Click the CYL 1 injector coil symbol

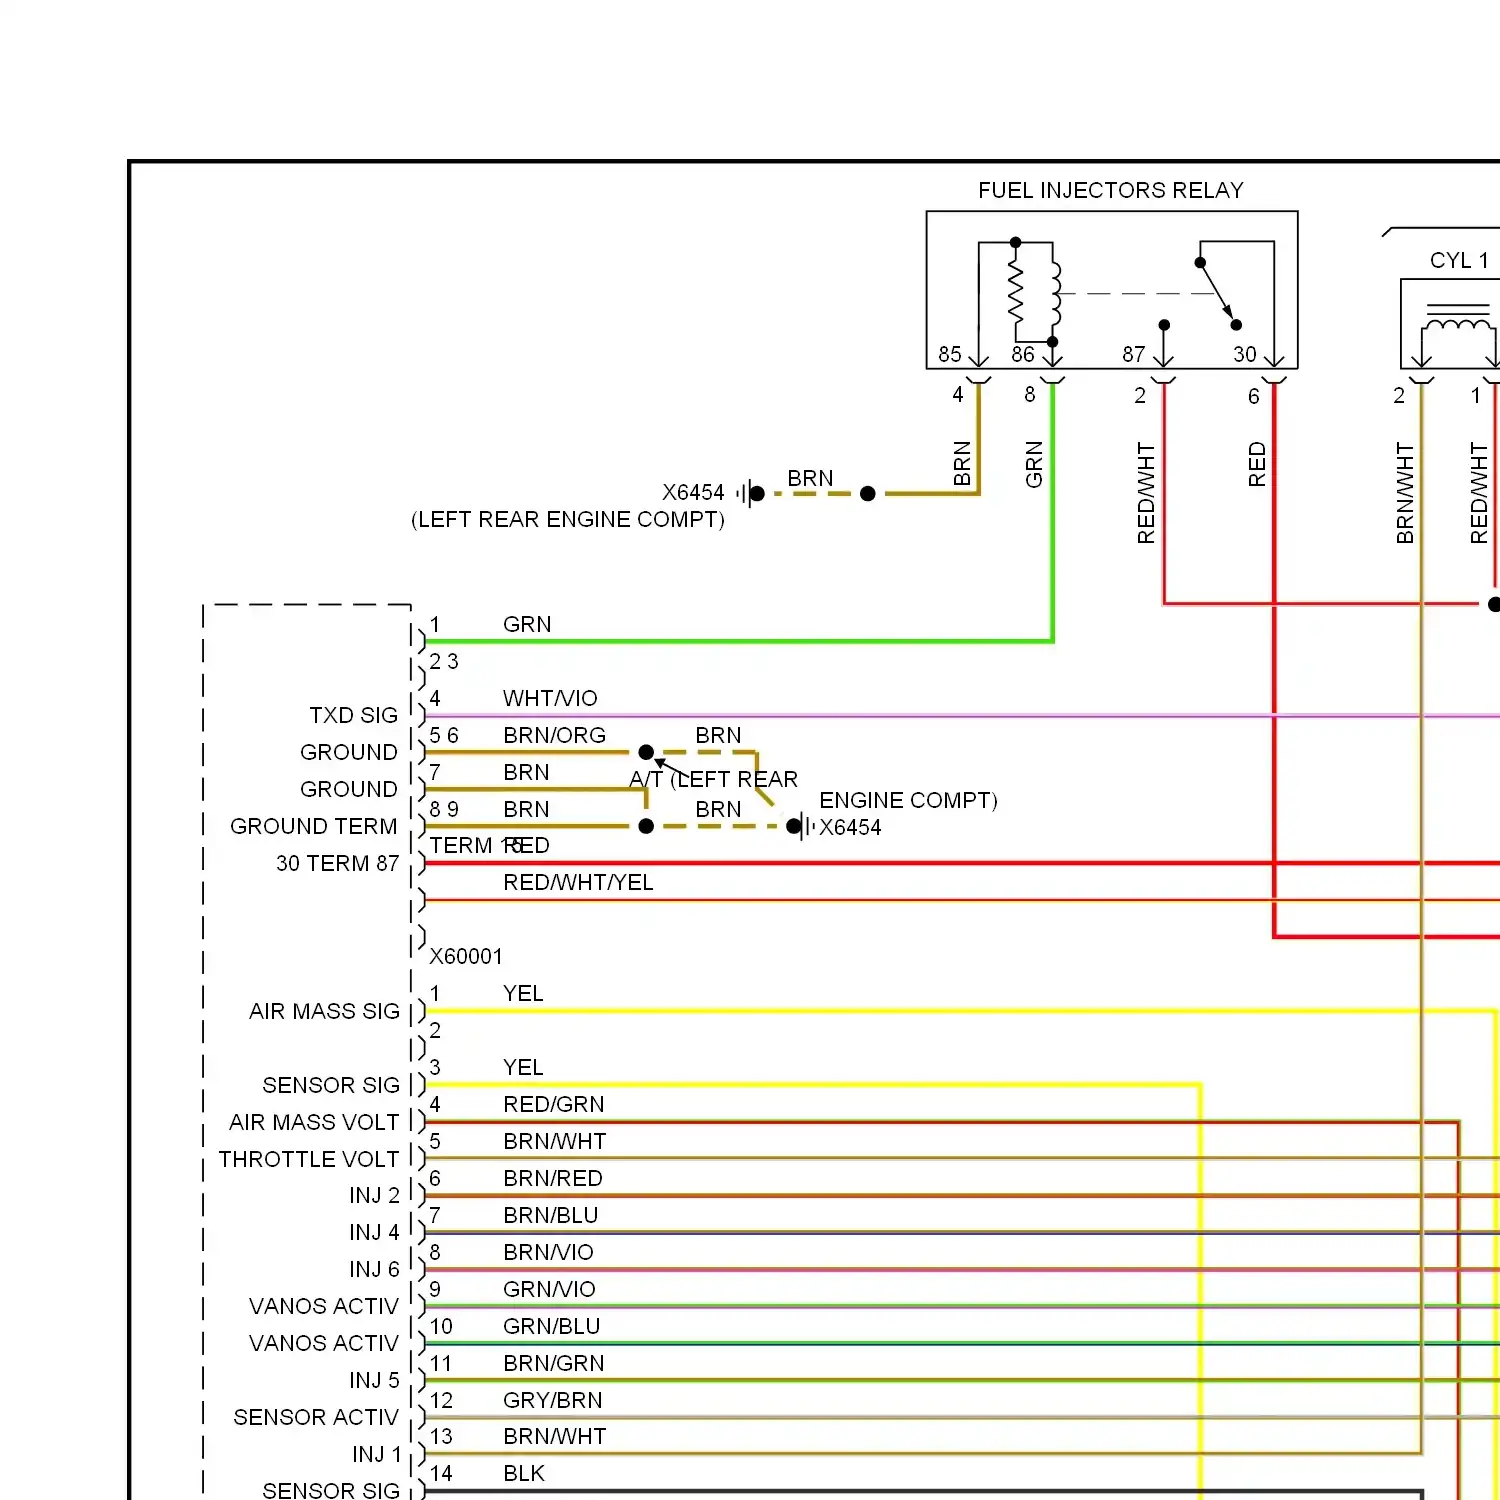1456,326
